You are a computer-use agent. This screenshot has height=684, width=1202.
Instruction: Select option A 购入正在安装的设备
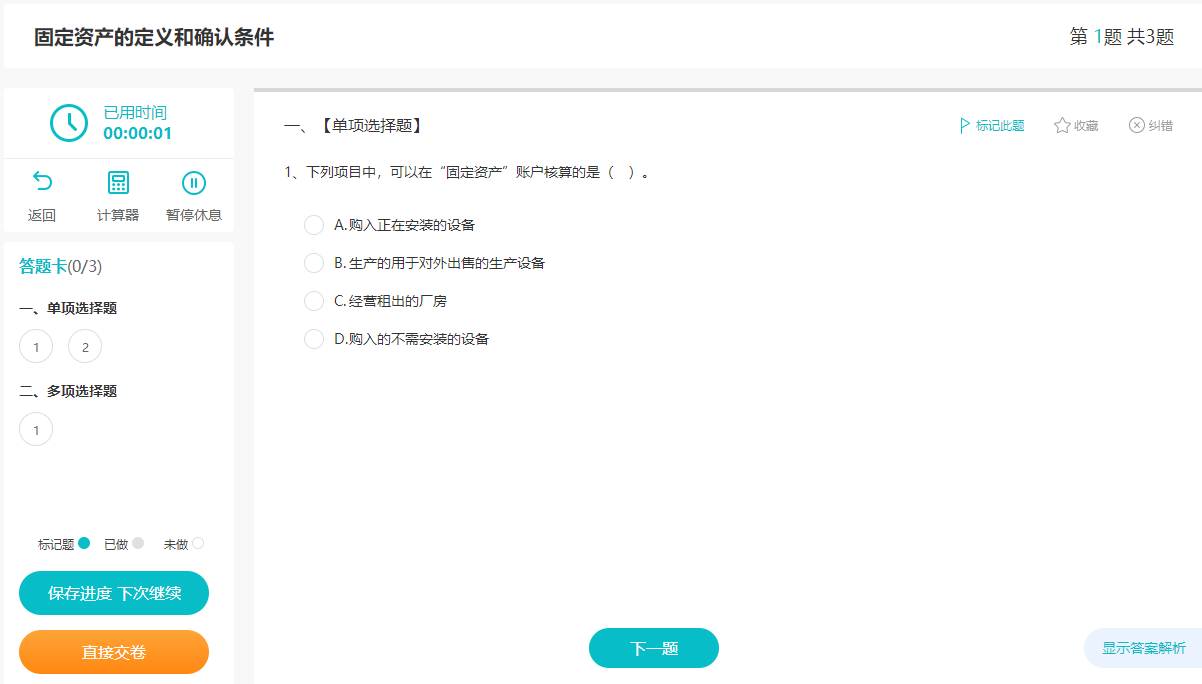(314, 225)
